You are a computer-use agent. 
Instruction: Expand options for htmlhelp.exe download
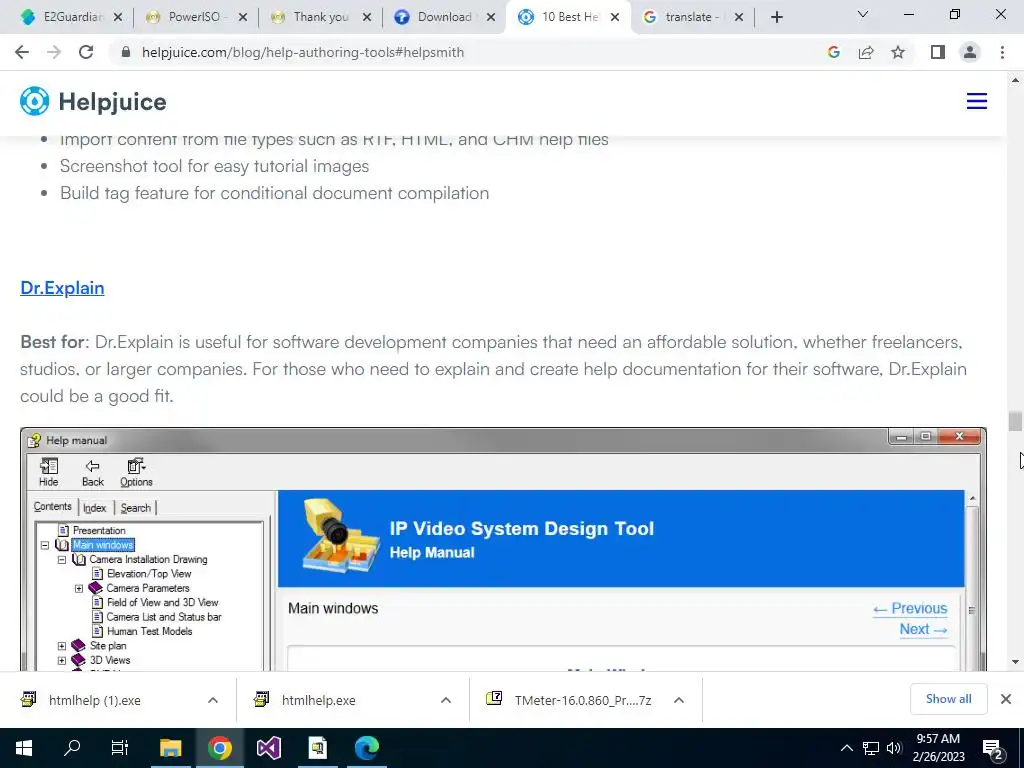click(x=446, y=700)
